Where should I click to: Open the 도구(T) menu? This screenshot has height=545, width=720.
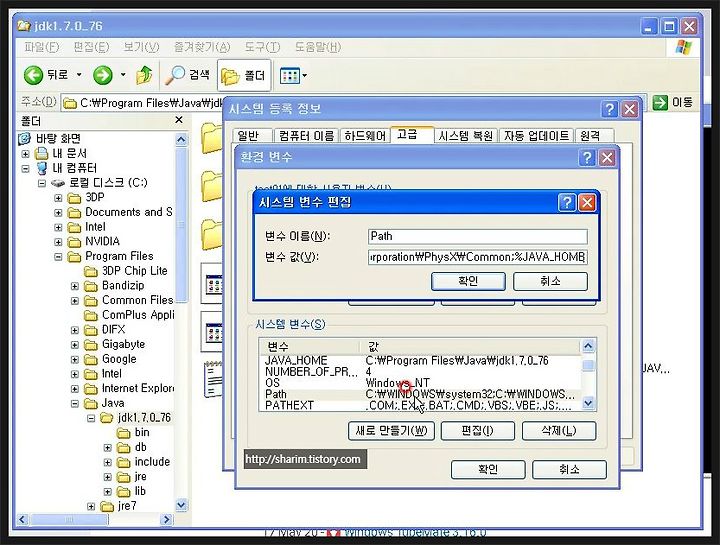[262, 47]
